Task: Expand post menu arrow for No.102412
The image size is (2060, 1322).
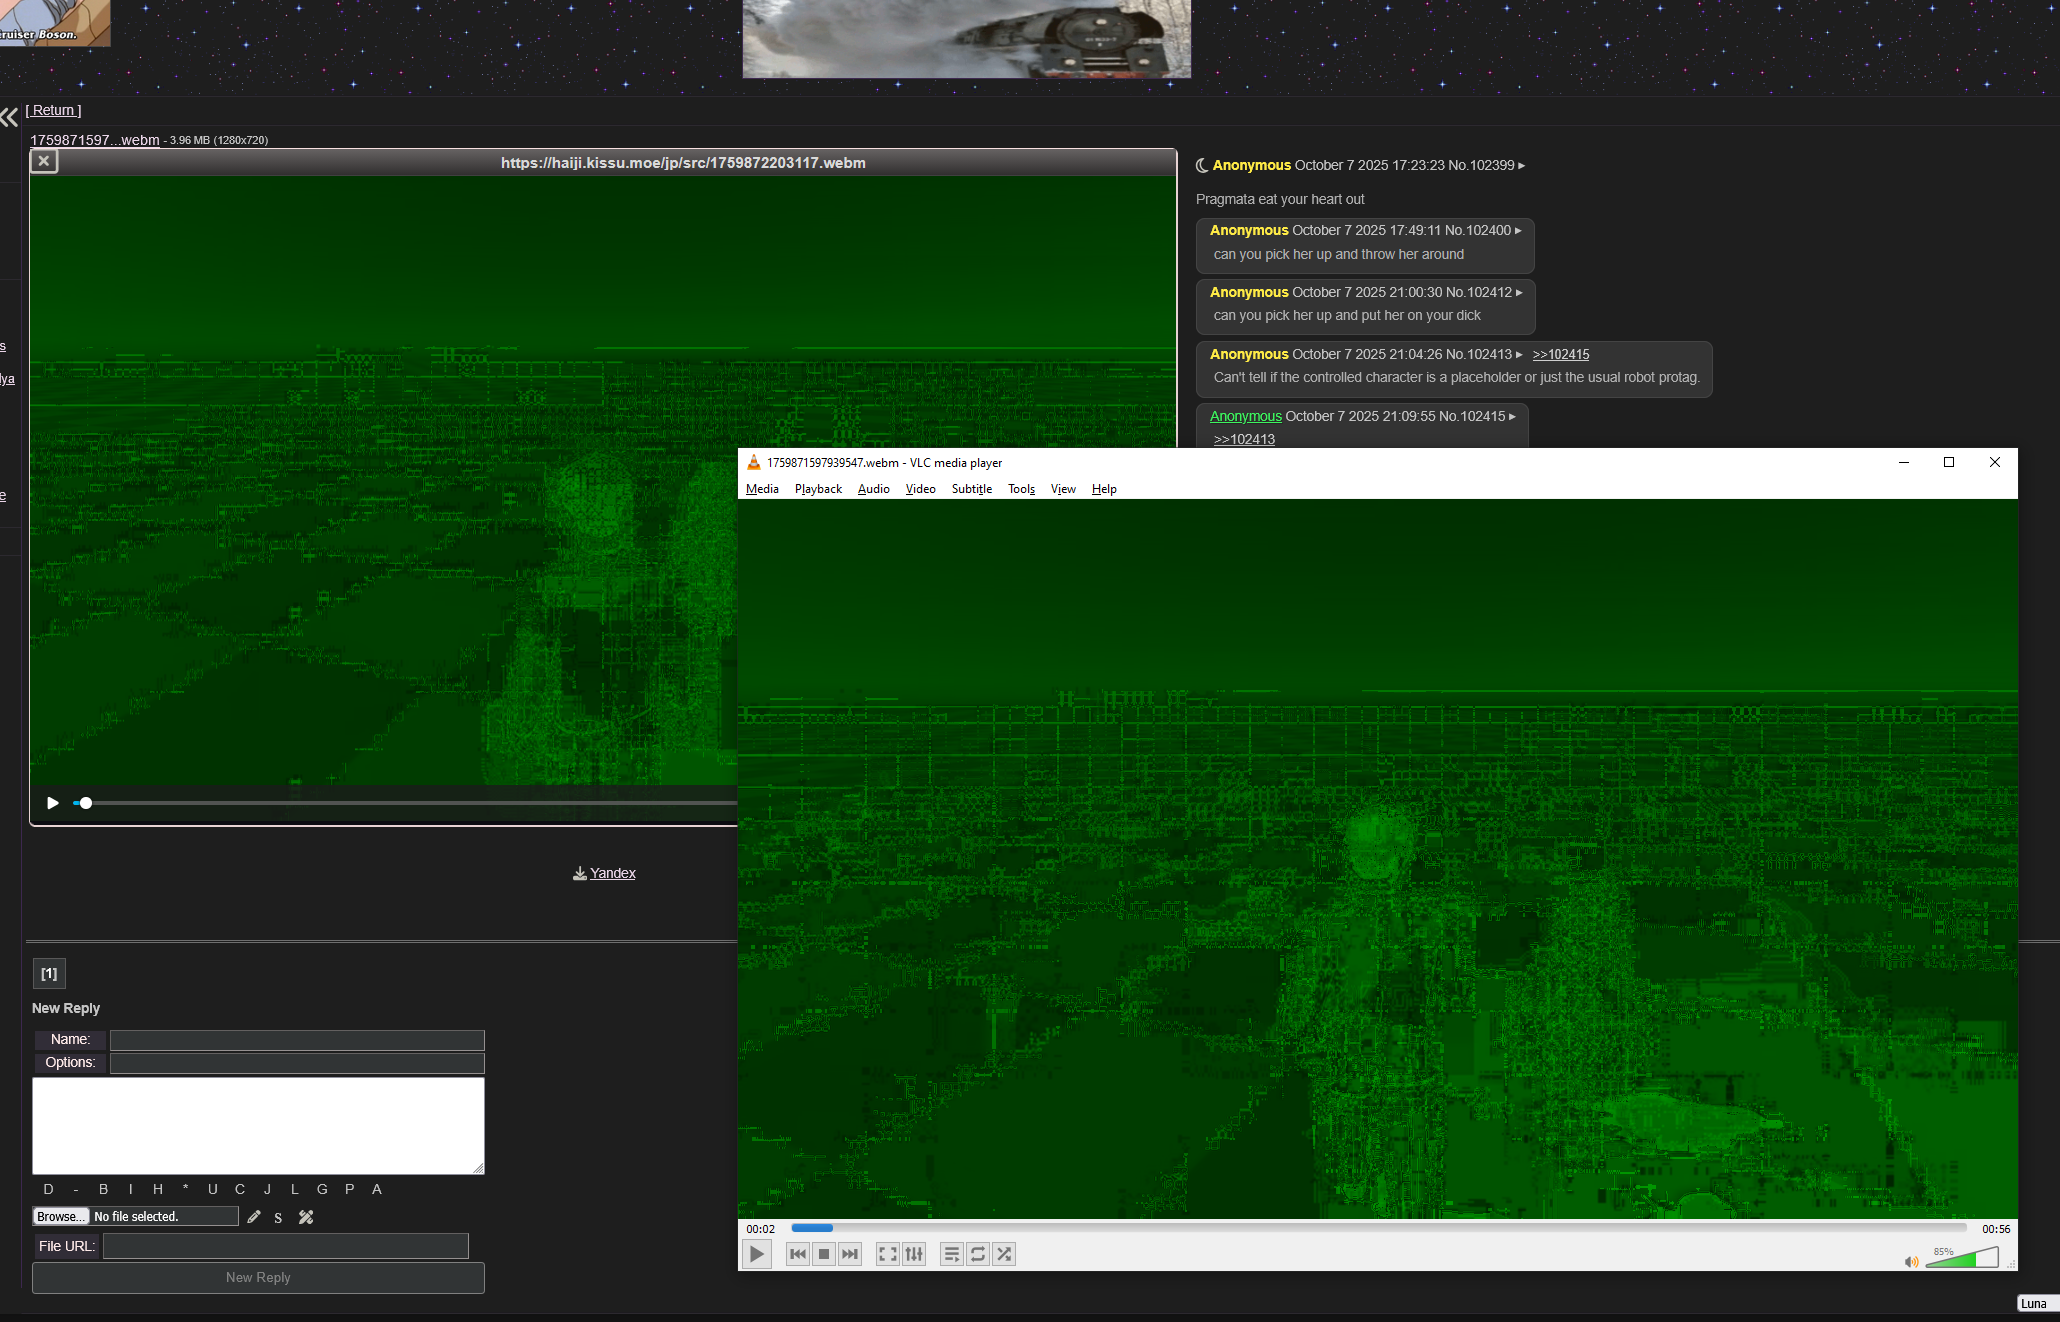Action: click(x=1519, y=293)
